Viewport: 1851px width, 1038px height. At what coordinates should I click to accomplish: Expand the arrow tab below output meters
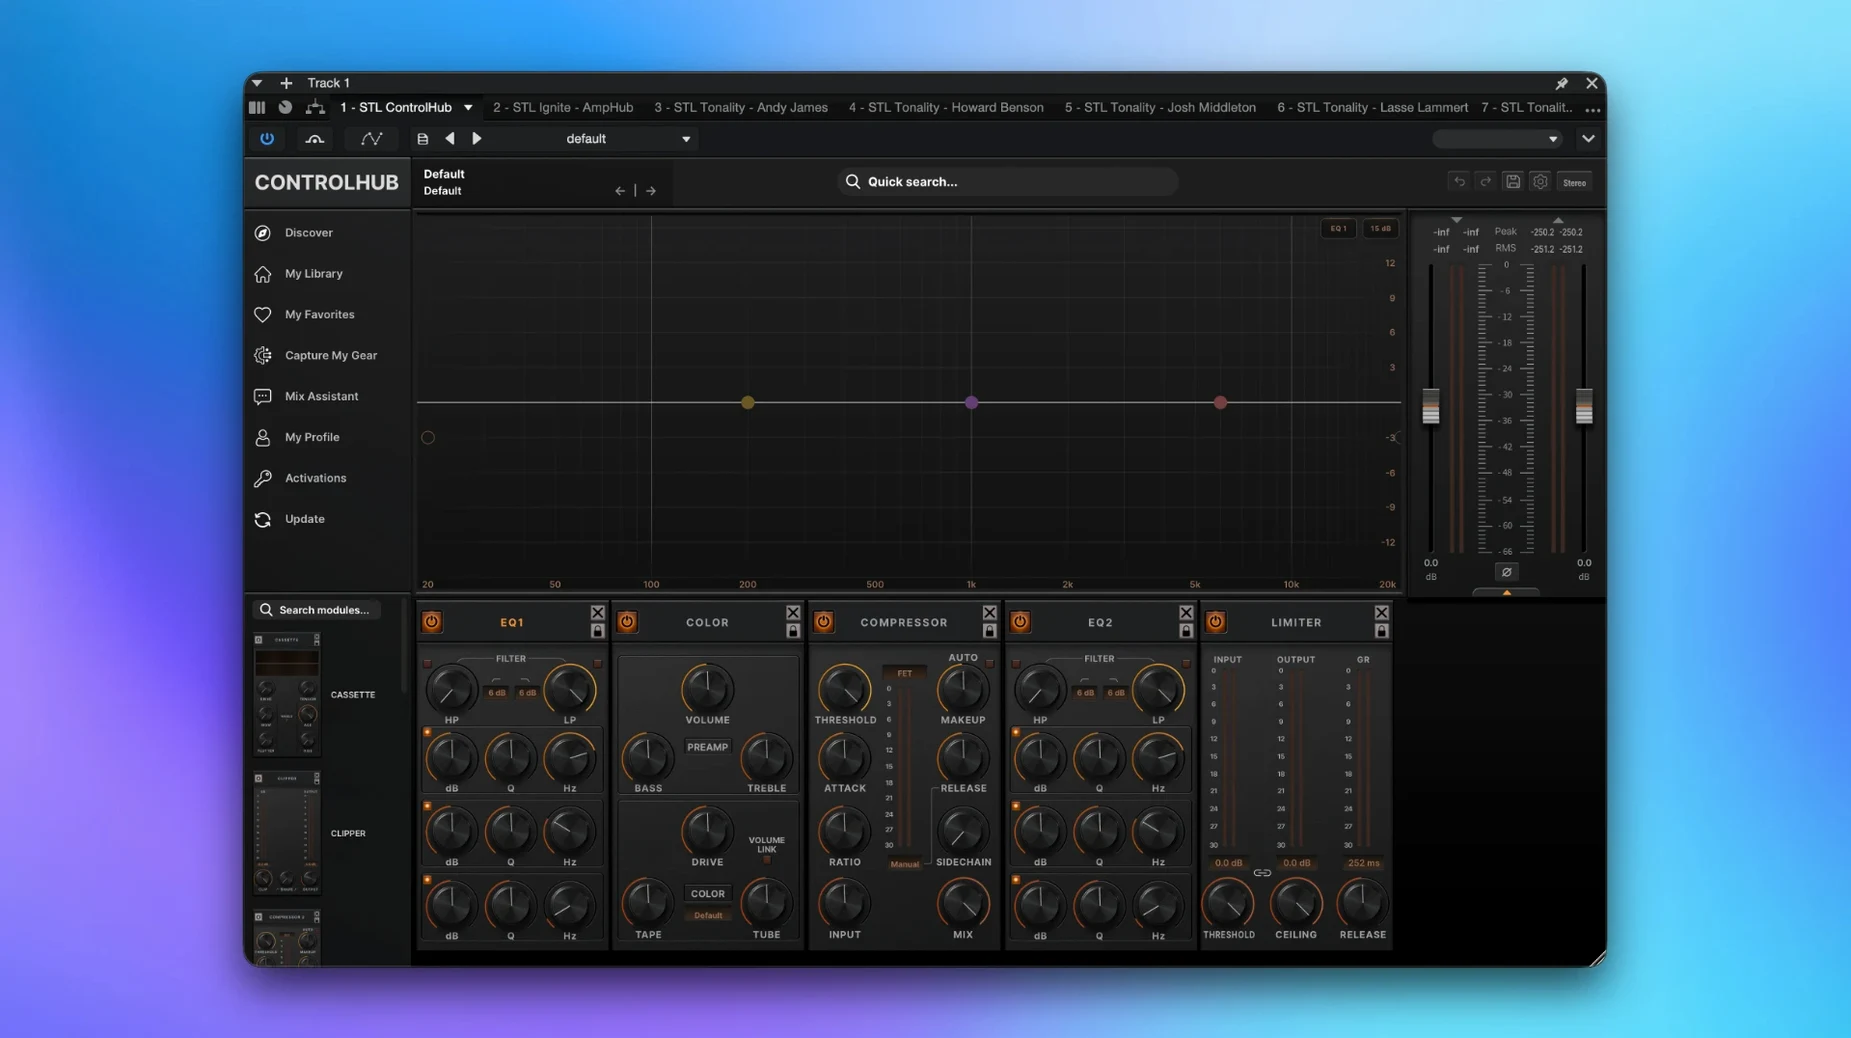pyautogui.click(x=1506, y=592)
